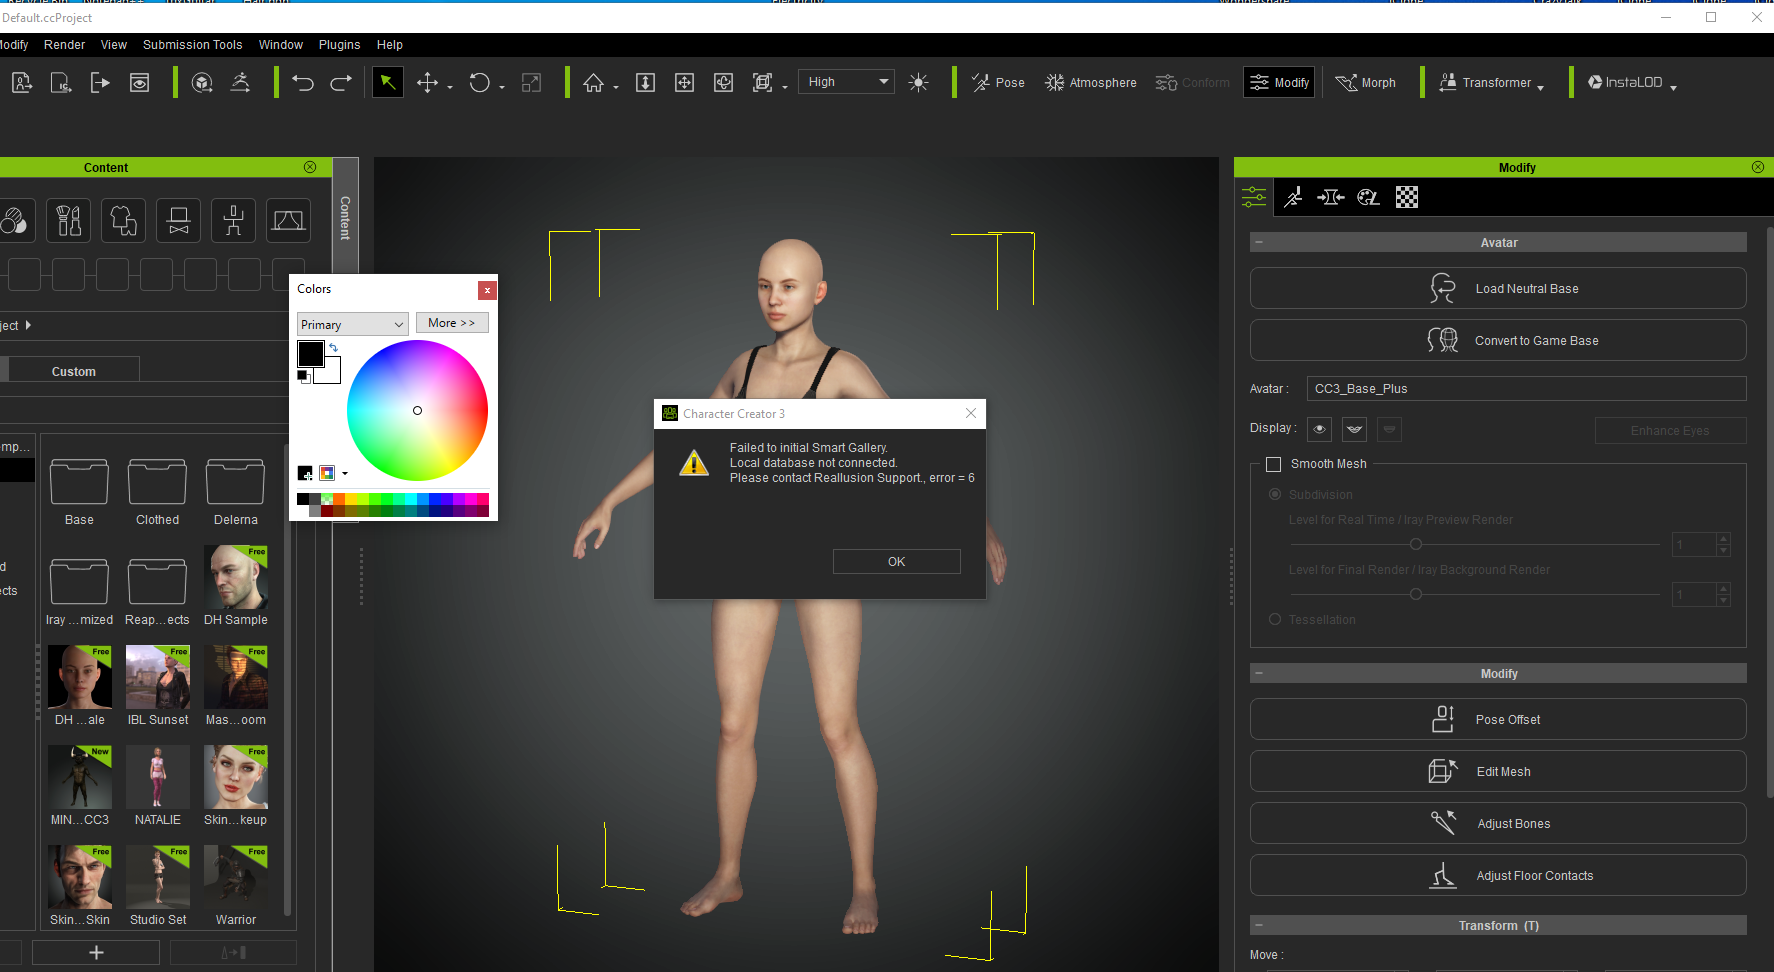This screenshot has height=972, width=1774.
Task: Collapse the Modify section header
Action: coord(1259,673)
